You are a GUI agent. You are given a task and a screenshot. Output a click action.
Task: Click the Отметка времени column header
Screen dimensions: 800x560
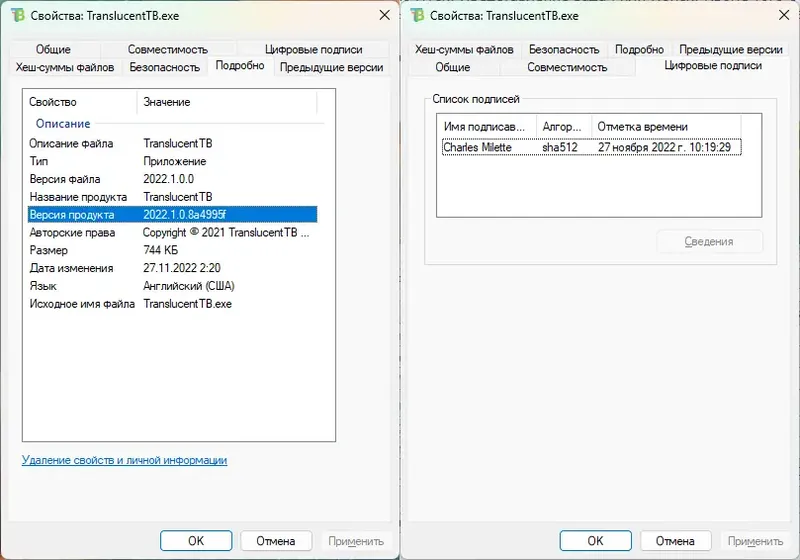pyautogui.click(x=642, y=127)
